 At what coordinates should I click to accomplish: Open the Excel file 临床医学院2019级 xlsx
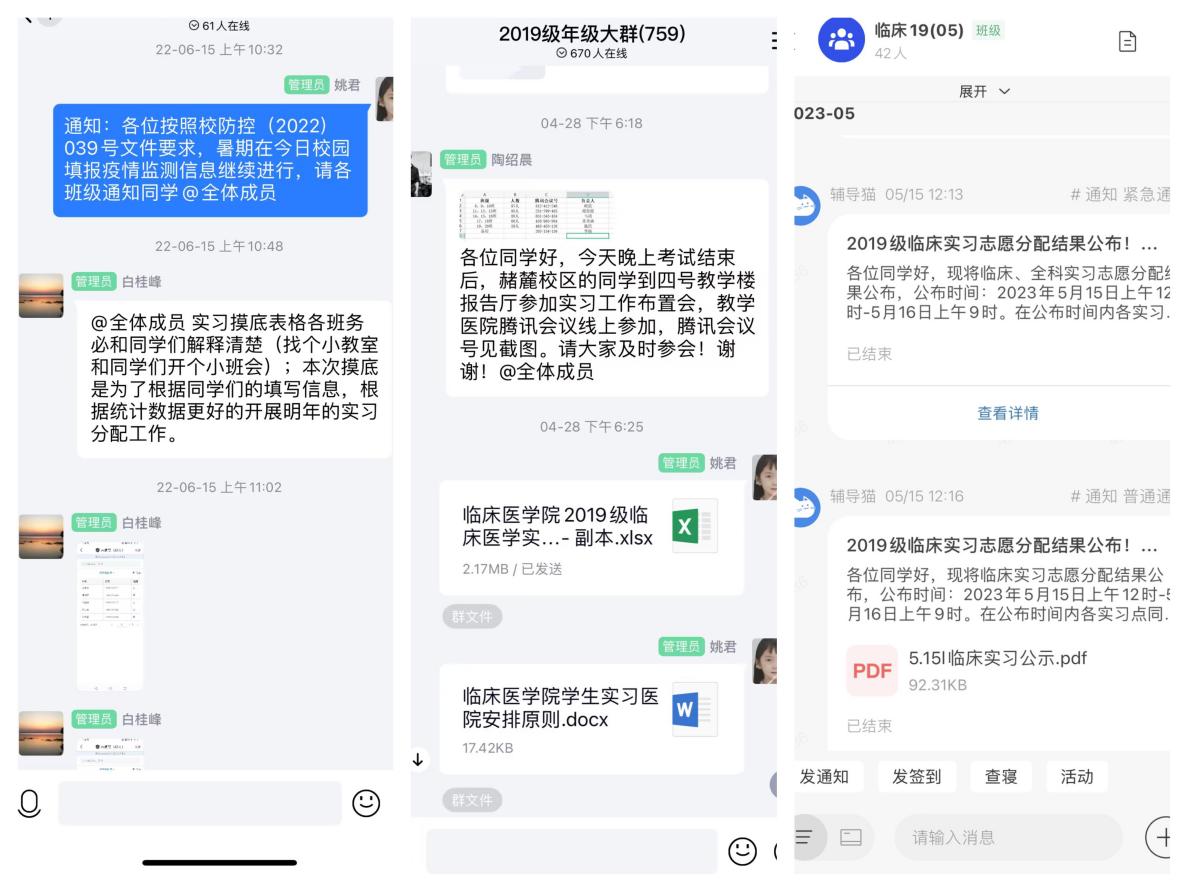(x=591, y=537)
